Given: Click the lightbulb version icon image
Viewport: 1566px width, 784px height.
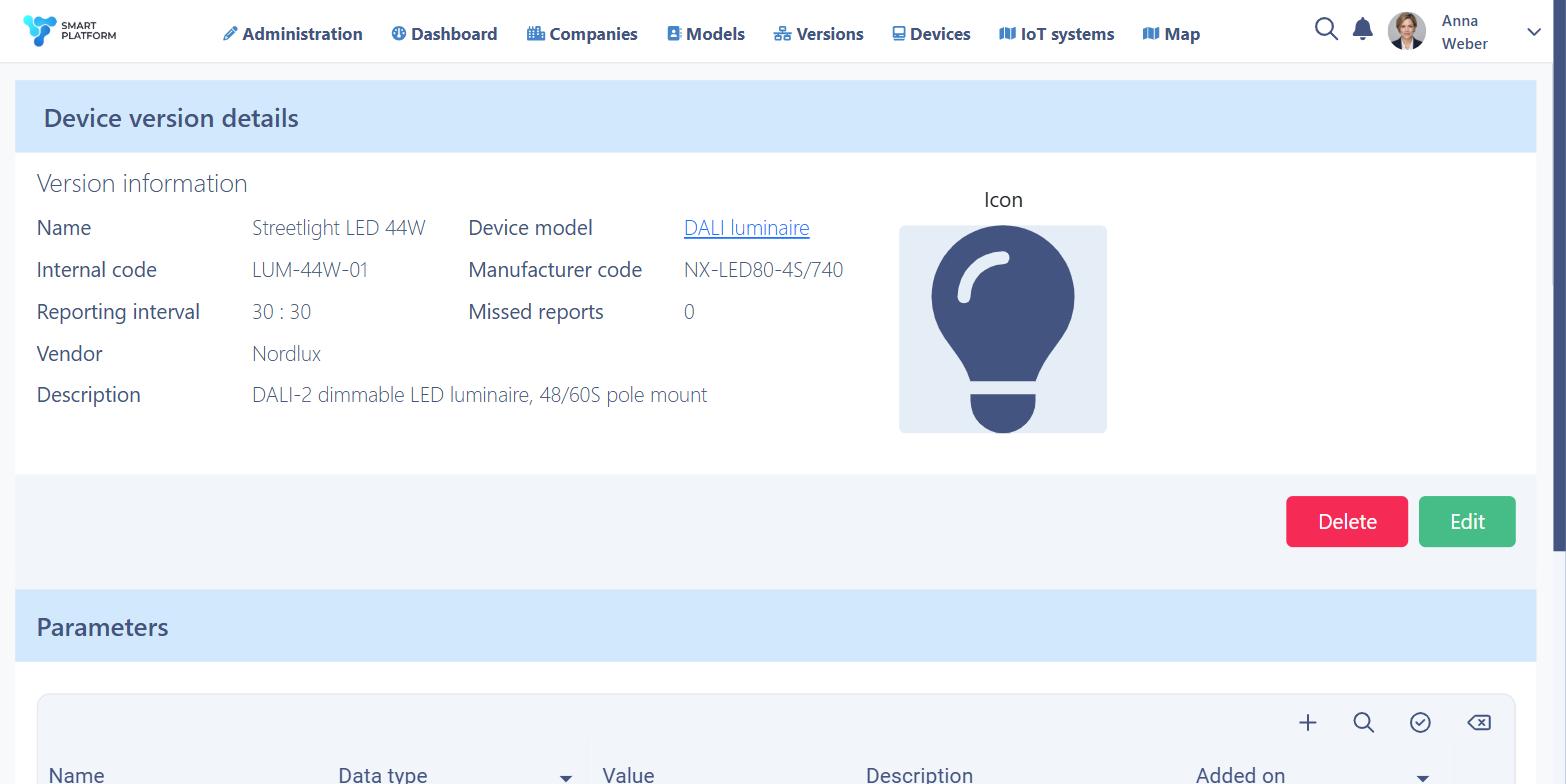Looking at the screenshot, I should pyautogui.click(x=1003, y=329).
